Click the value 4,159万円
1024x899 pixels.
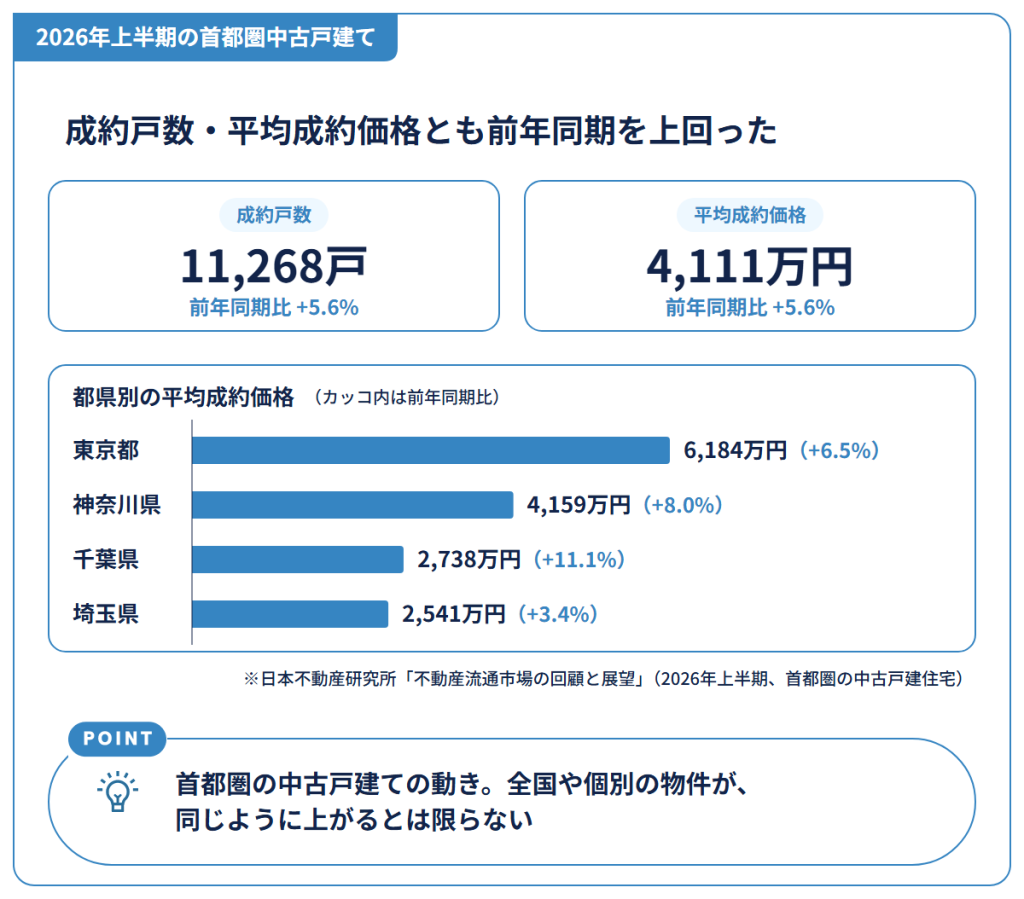point(579,505)
